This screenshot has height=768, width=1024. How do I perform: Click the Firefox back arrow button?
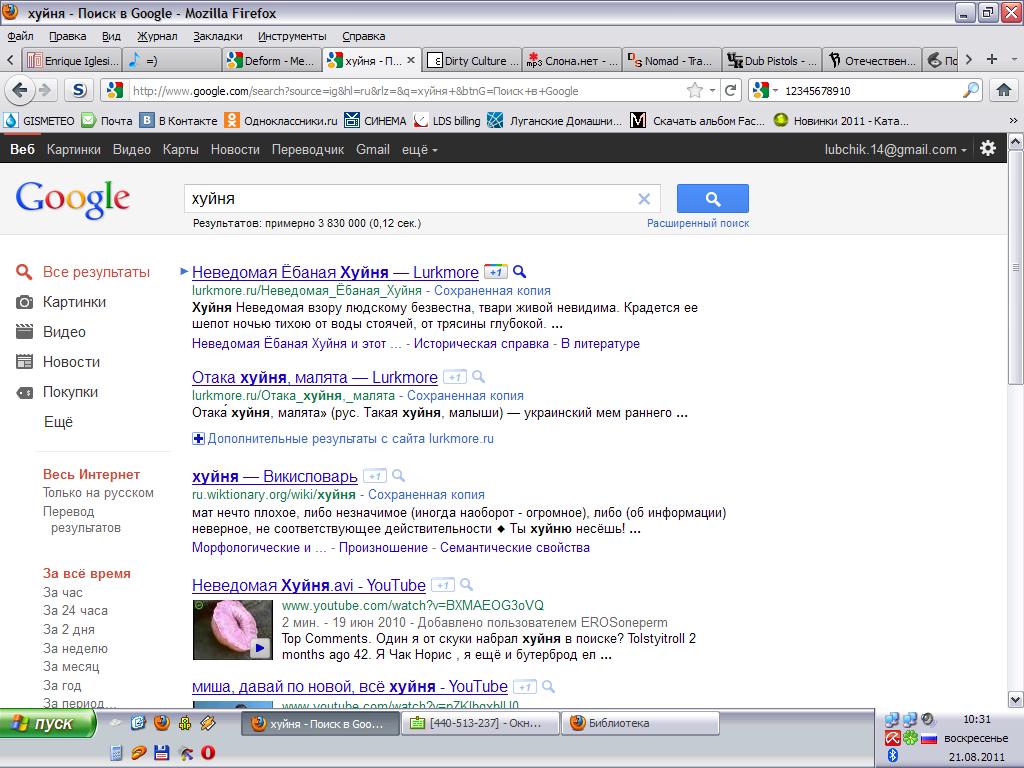(19, 90)
